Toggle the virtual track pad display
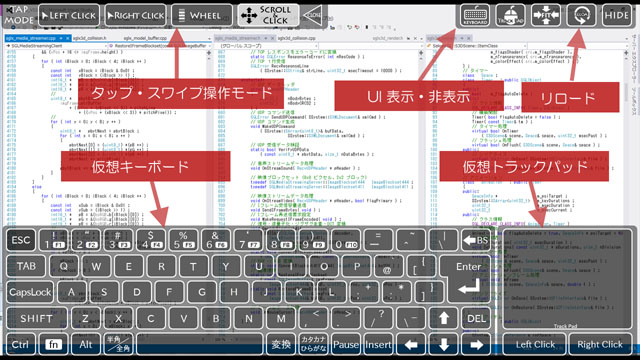640x360 pixels. click(511, 15)
